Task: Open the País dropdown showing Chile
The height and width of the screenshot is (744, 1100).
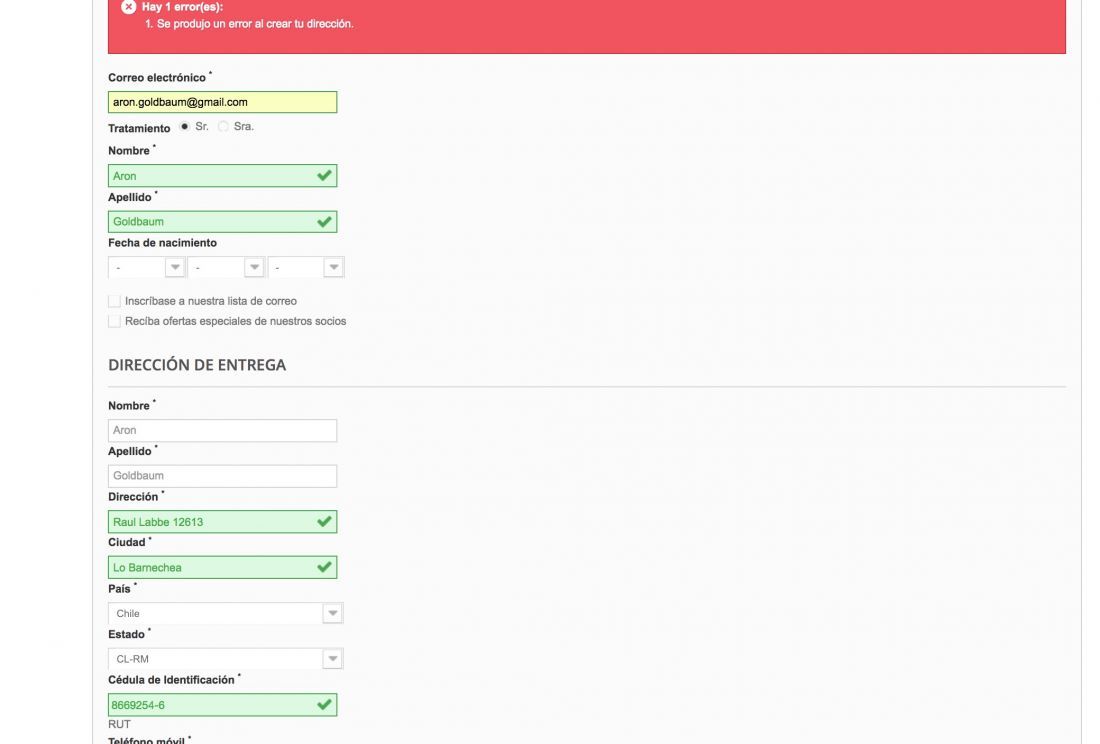Action: coord(225,614)
